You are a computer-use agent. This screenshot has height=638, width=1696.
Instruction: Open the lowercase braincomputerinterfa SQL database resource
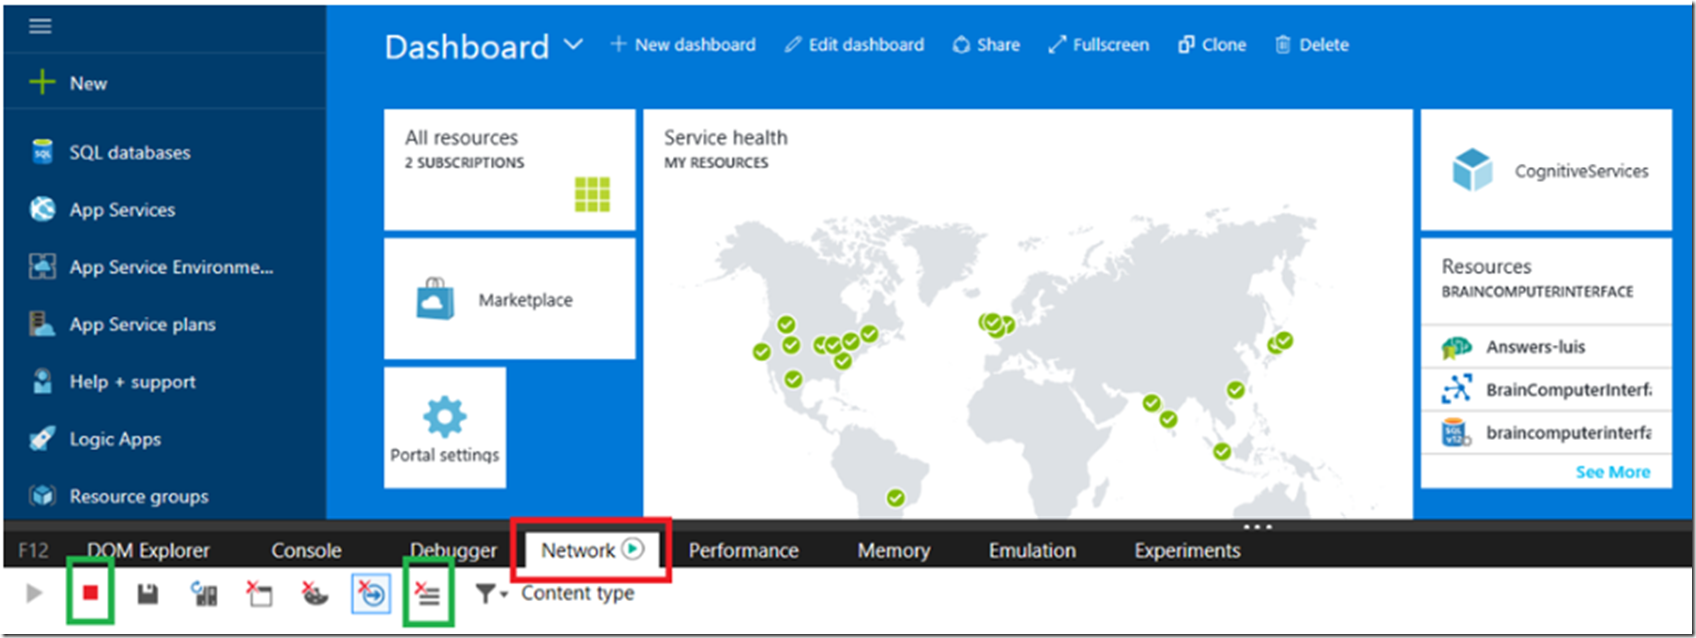[x=1546, y=433]
